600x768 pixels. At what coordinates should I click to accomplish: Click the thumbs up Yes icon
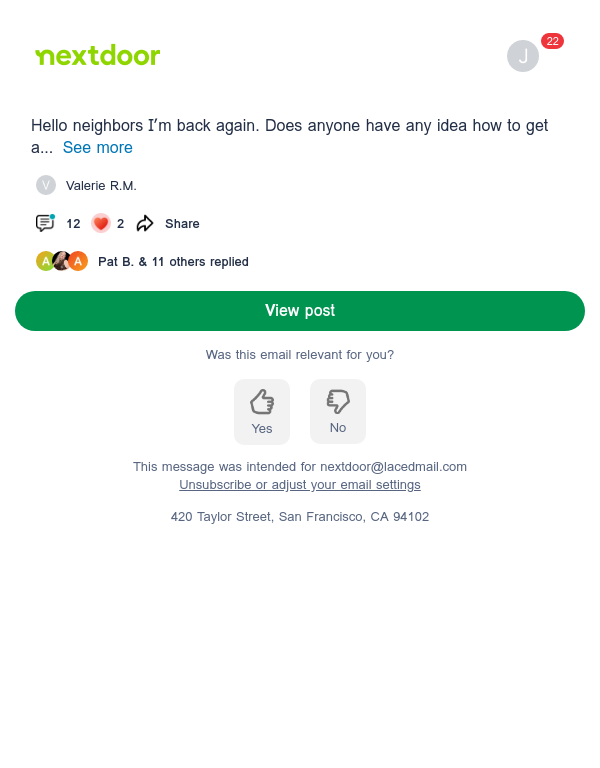tap(262, 402)
